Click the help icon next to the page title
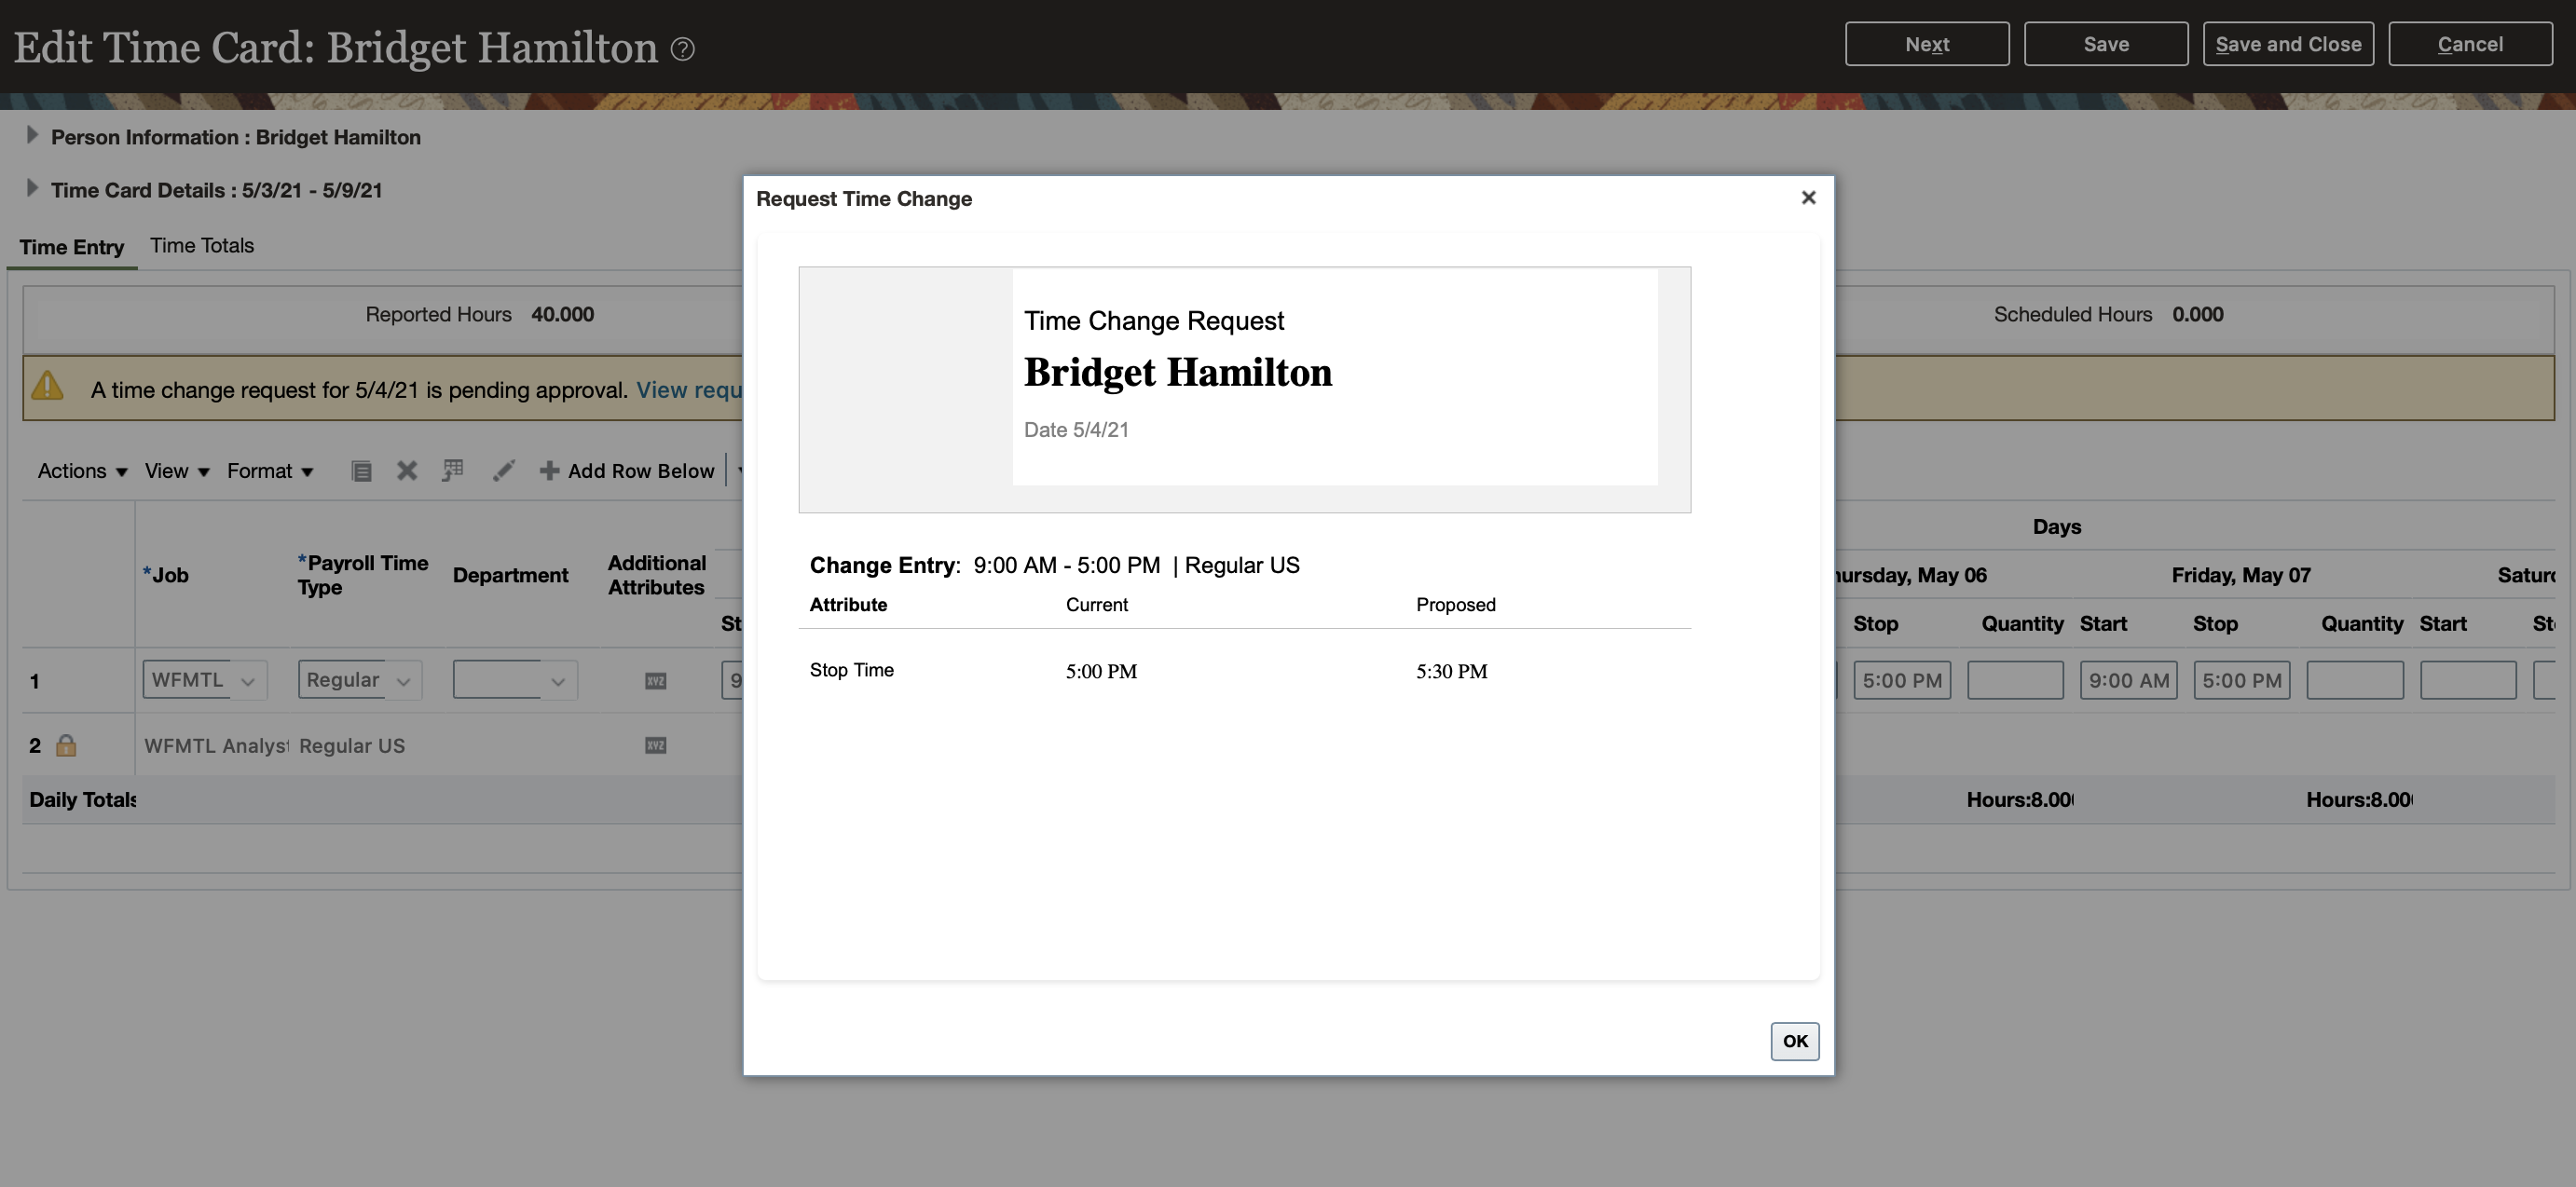This screenshot has width=2576, height=1187. coord(682,48)
